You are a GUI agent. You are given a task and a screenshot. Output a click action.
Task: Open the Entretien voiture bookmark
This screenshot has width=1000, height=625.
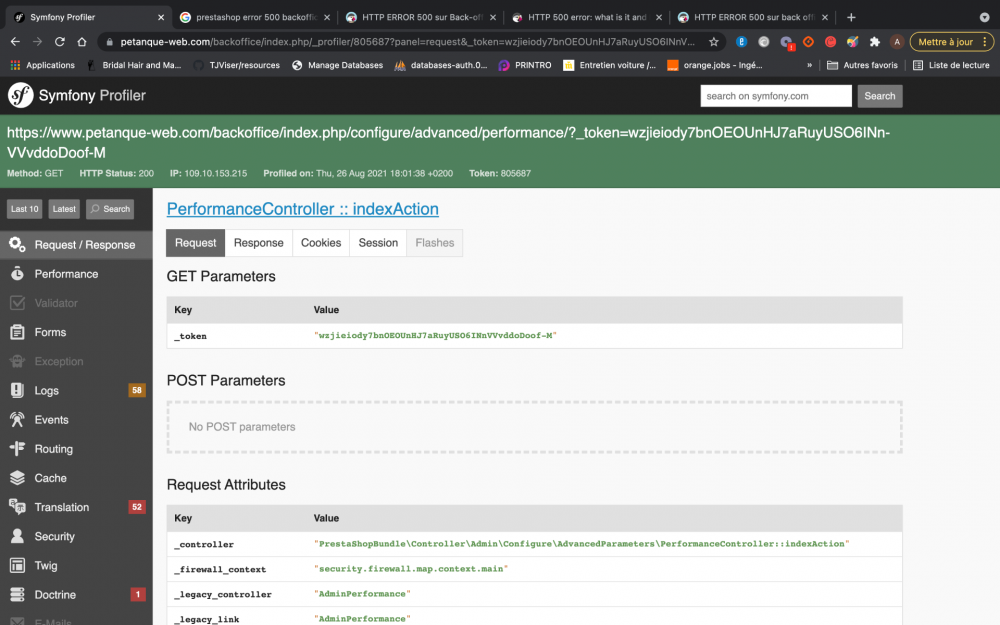point(610,65)
